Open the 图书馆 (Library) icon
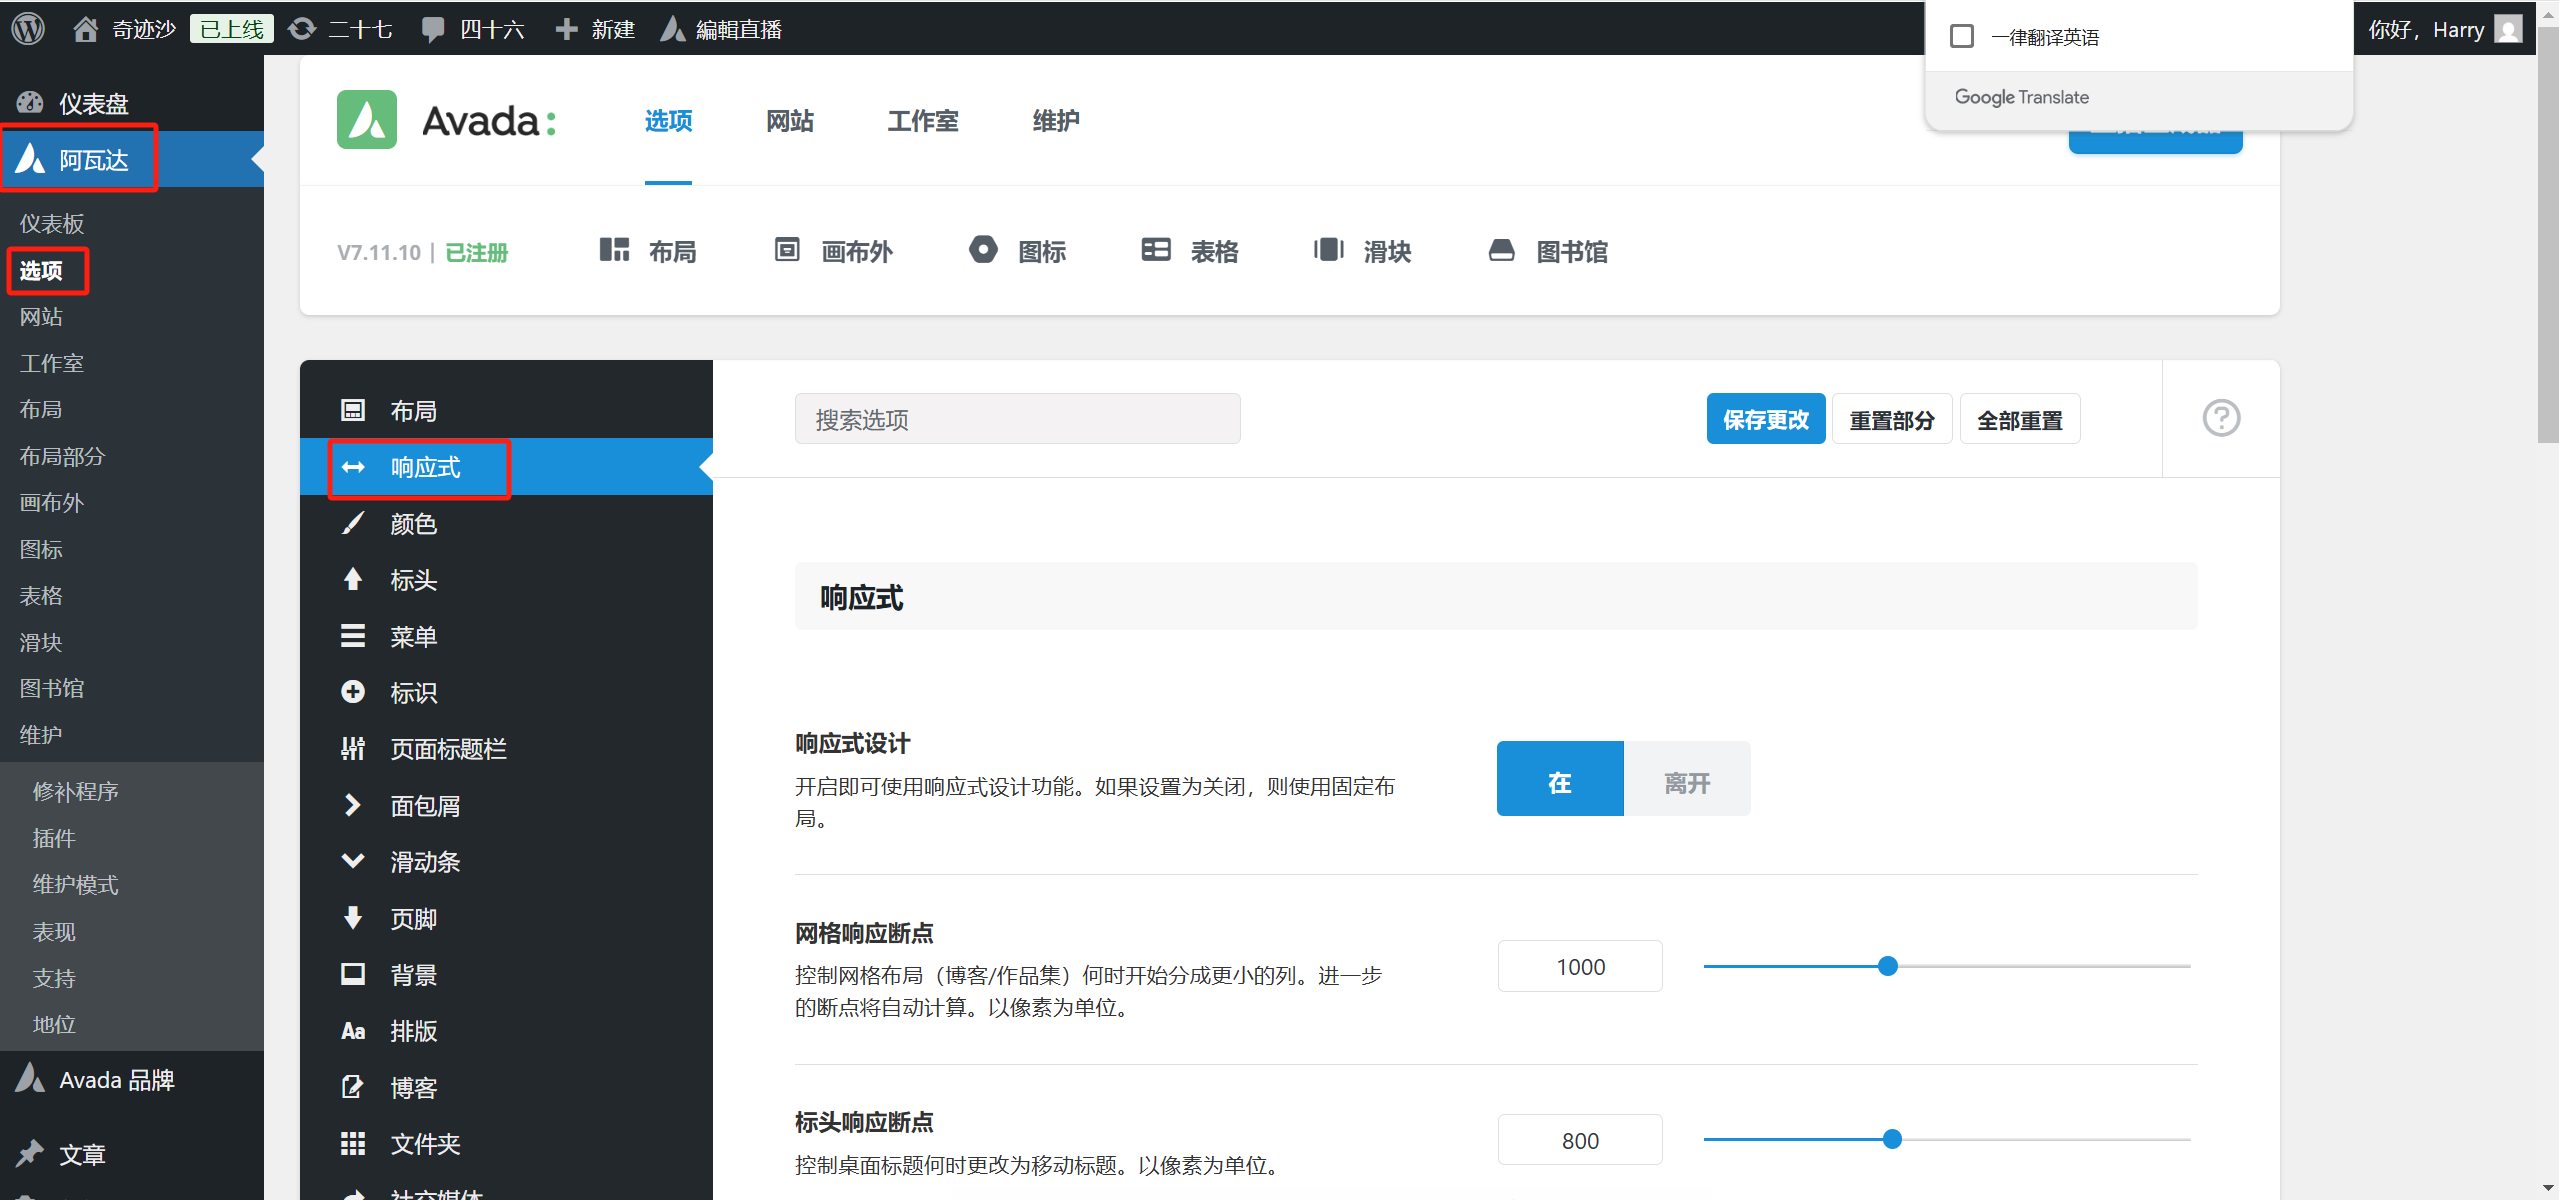 1547,251
